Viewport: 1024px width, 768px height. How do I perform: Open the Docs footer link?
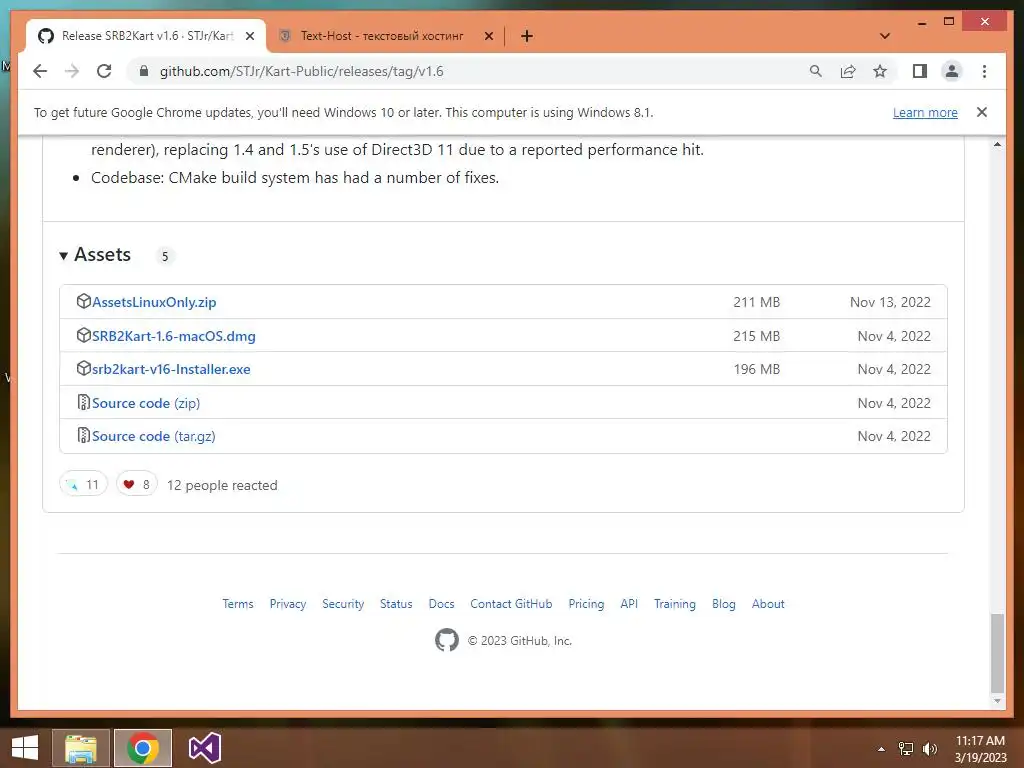[x=441, y=604]
